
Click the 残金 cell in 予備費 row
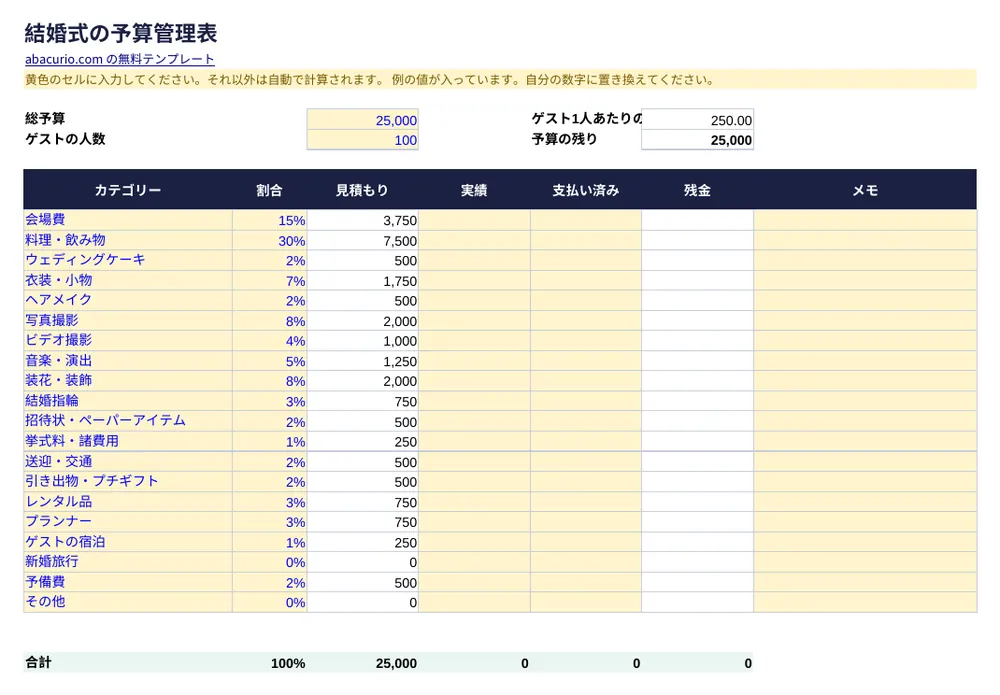click(697, 582)
